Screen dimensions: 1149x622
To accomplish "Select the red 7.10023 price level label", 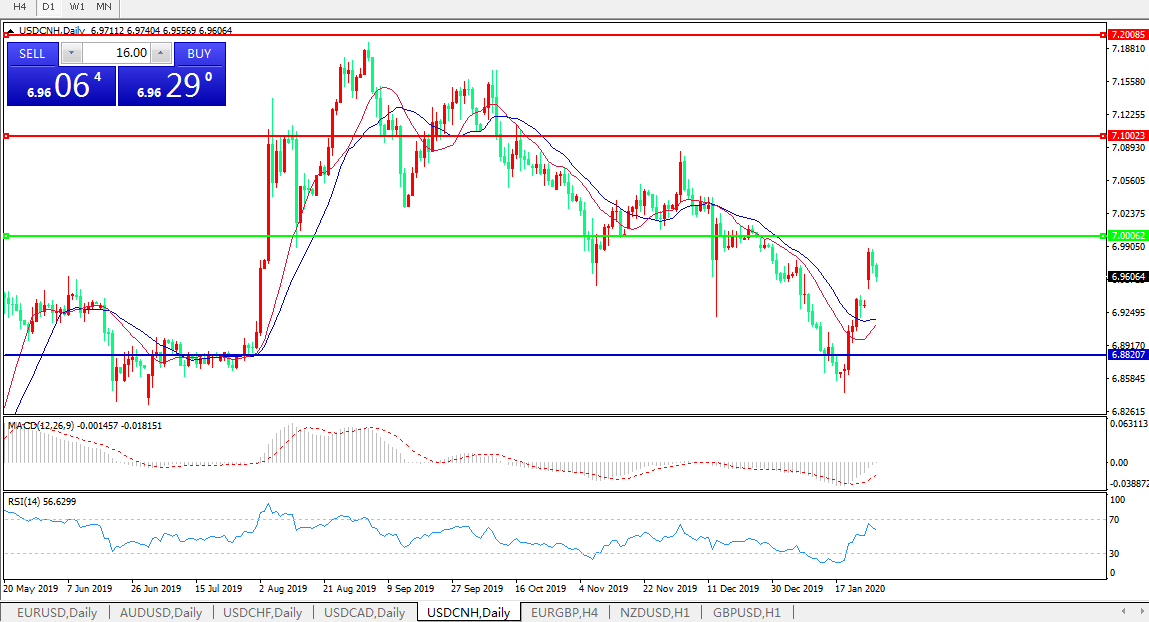I will tap(1128, 135).
